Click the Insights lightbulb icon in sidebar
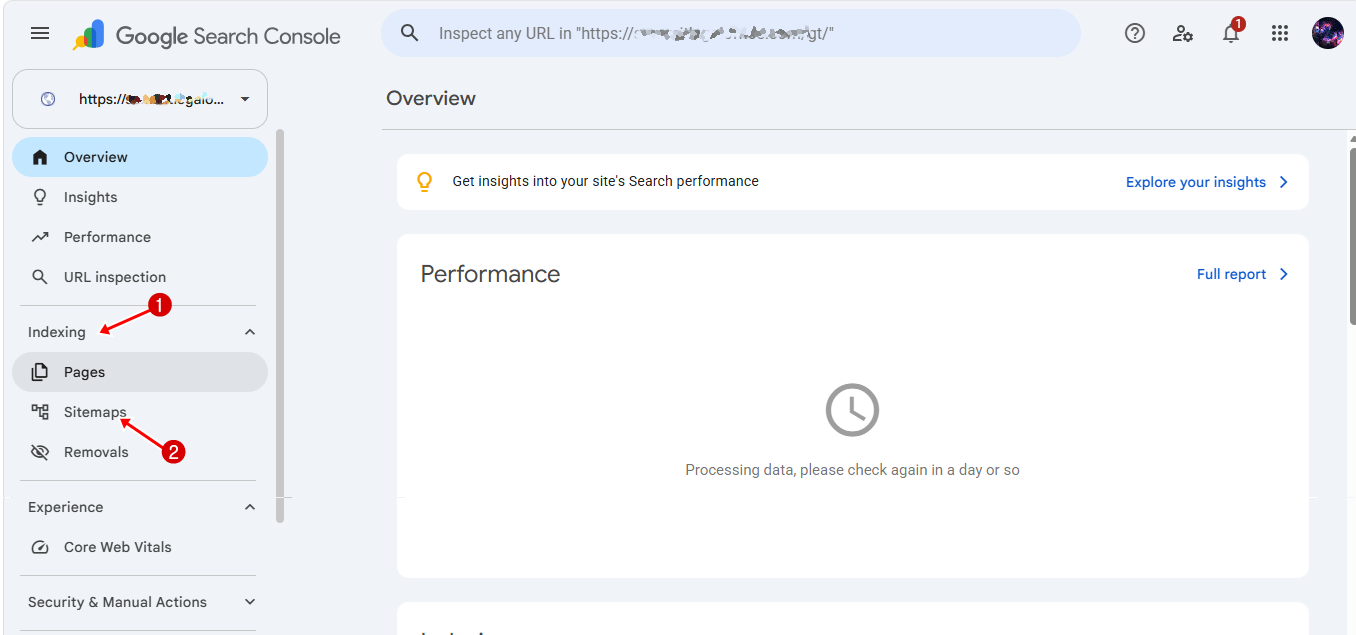The width and height of the screenshot is (1356, 635). click(x=40, y=197)
